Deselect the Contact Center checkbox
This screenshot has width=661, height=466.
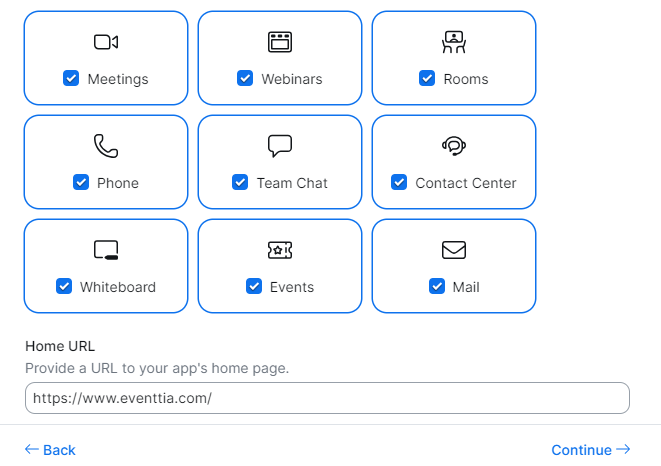pos(399,183)
